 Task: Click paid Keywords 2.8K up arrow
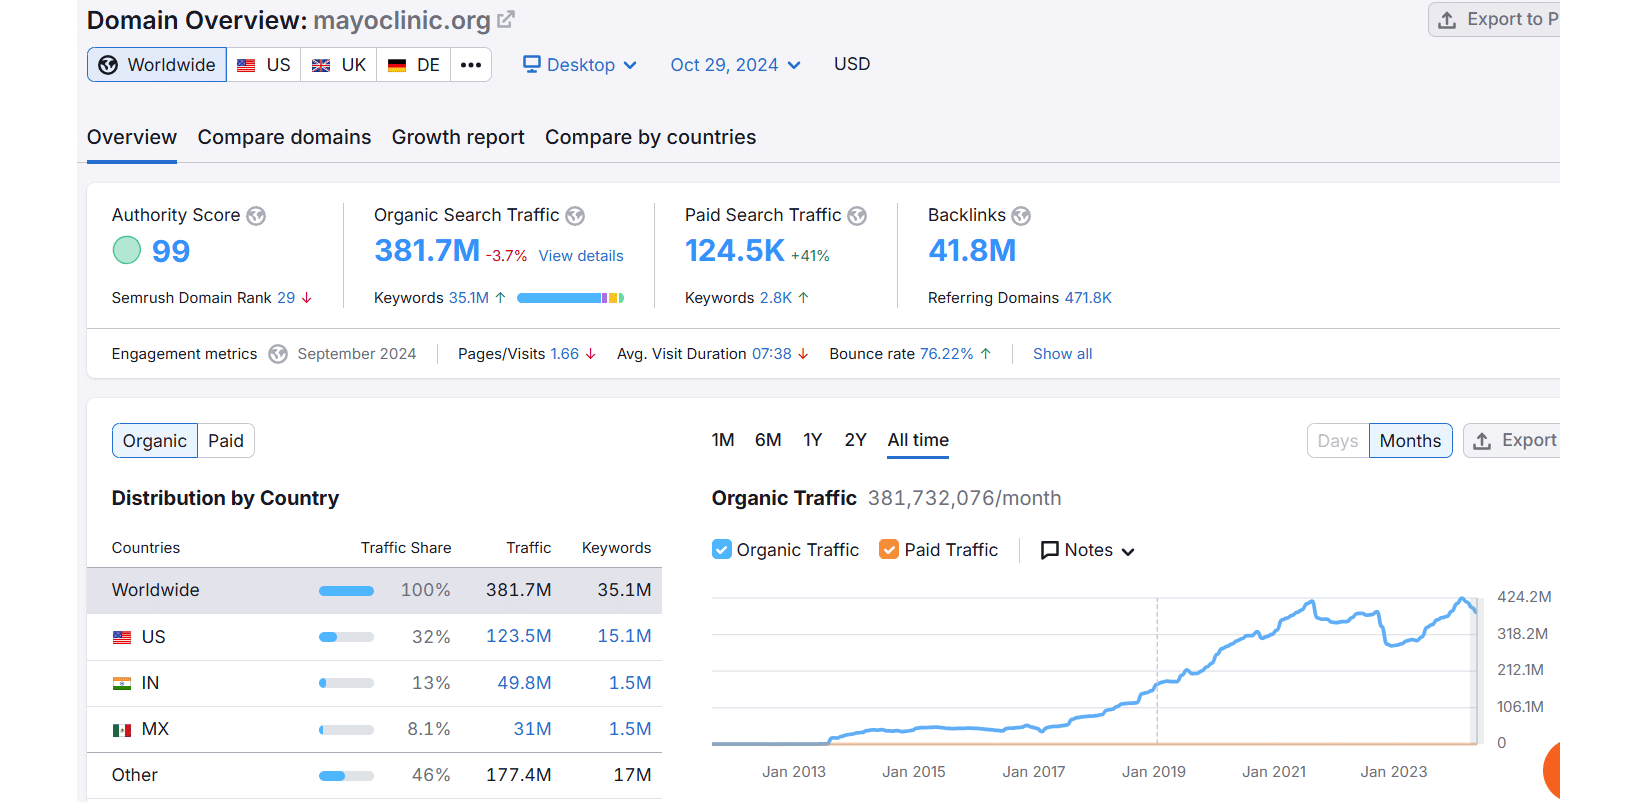click(803, 298)
